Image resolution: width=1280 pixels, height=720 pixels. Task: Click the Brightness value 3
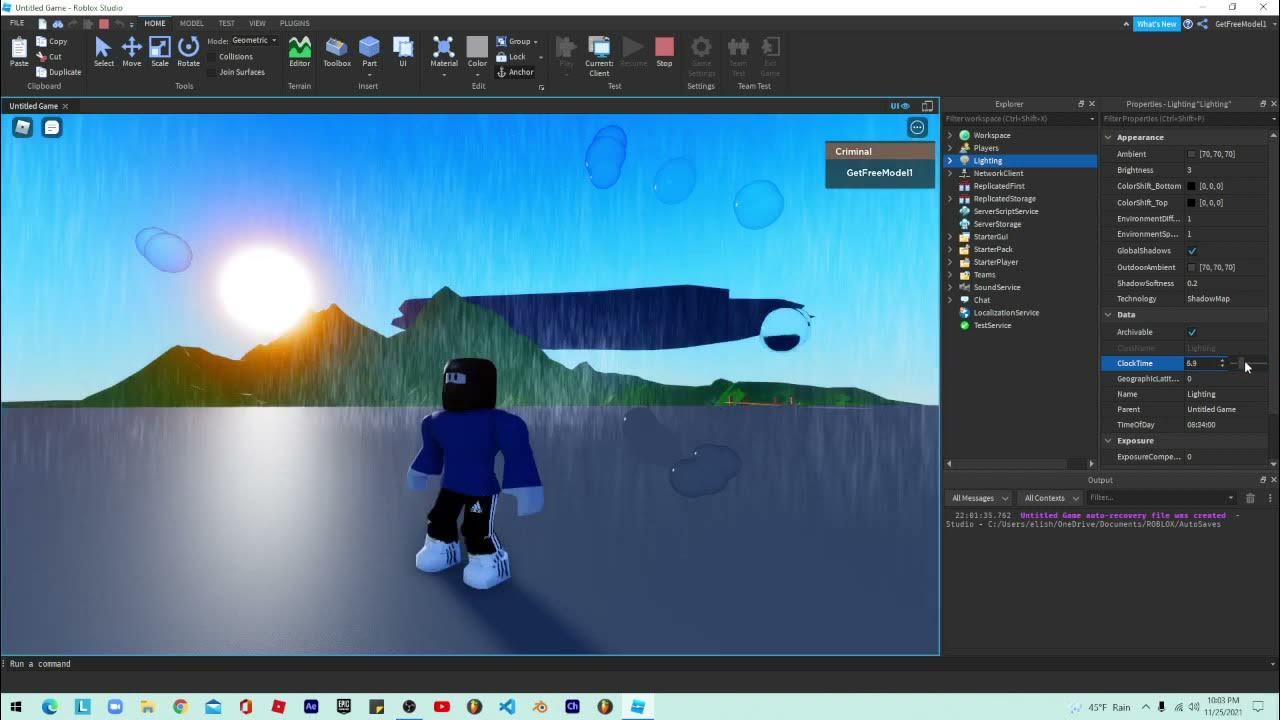click(x=1189, y=170)
